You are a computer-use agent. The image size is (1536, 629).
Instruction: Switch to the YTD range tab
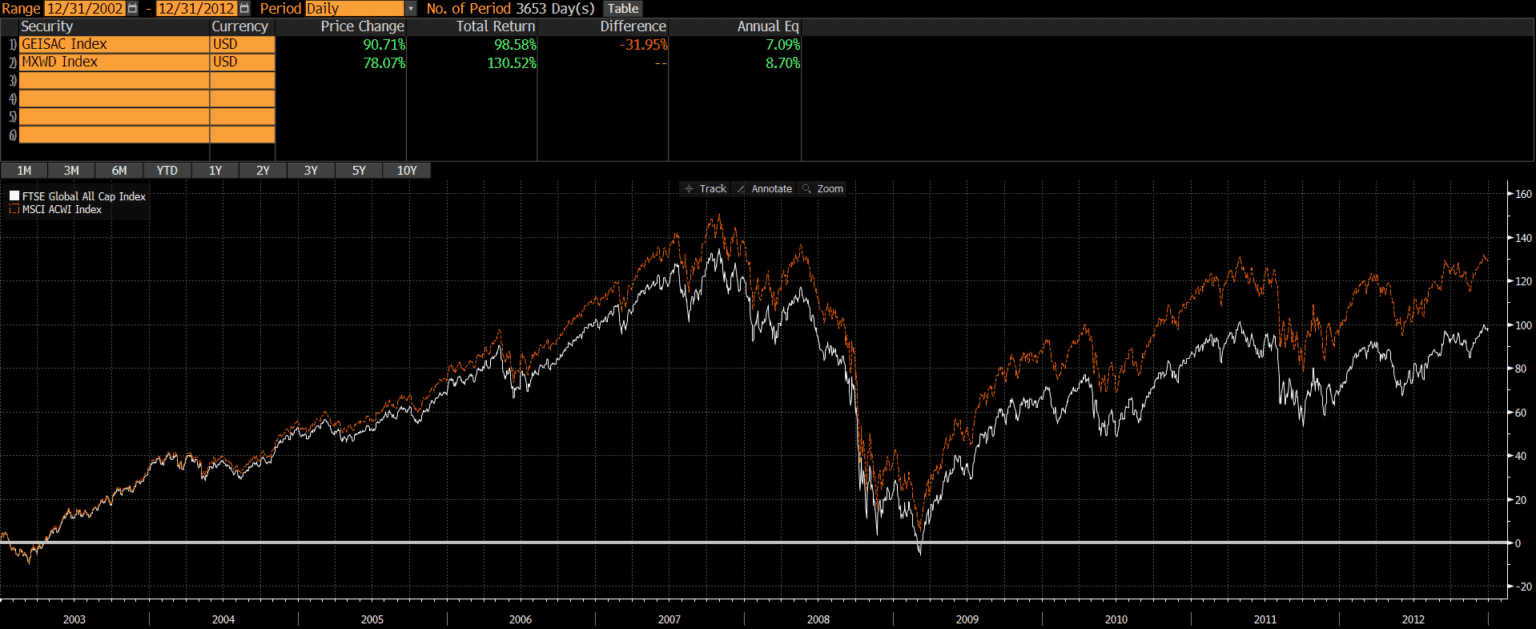tap(166, 170)
